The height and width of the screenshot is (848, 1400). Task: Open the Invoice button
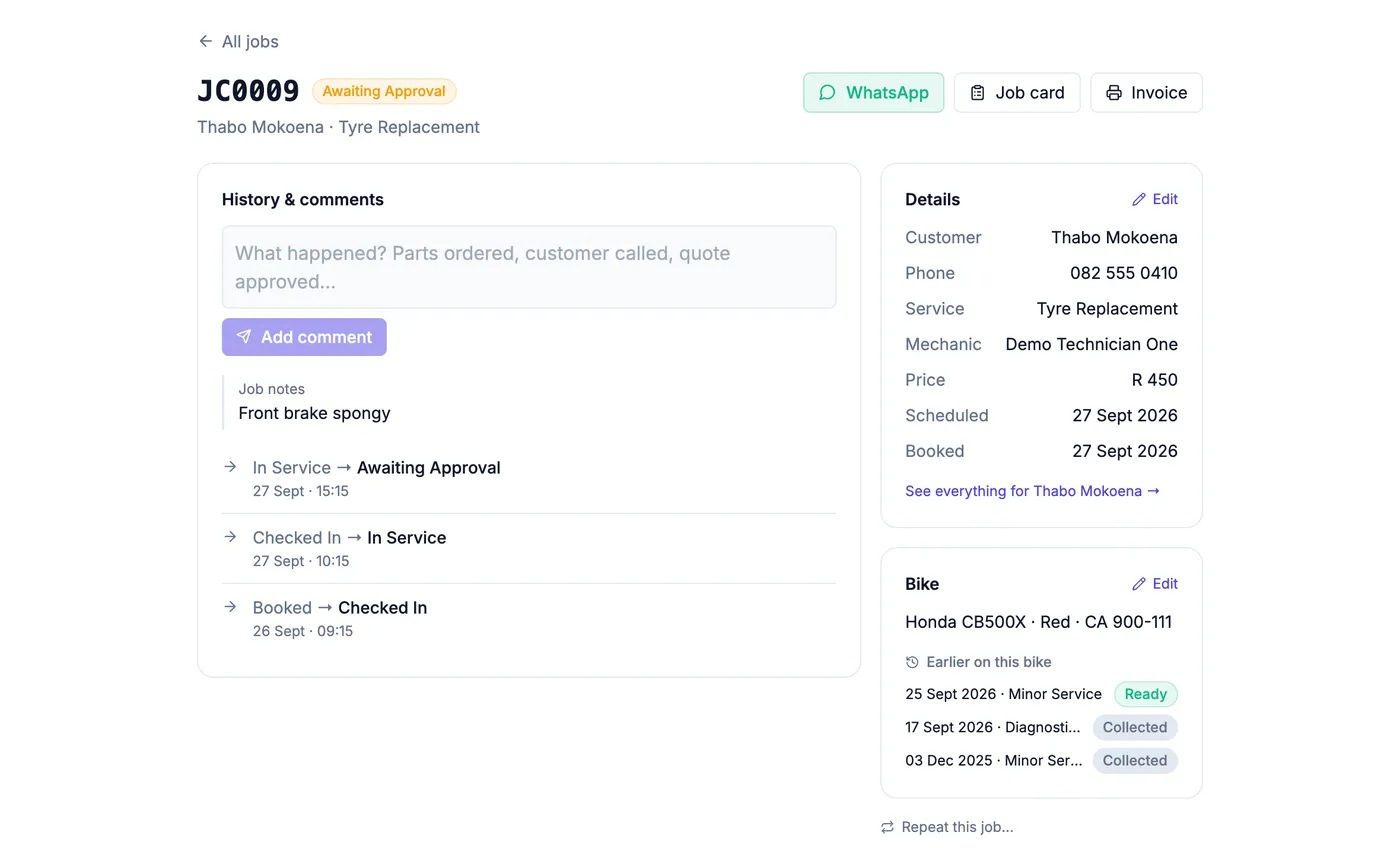(1146, 92)
